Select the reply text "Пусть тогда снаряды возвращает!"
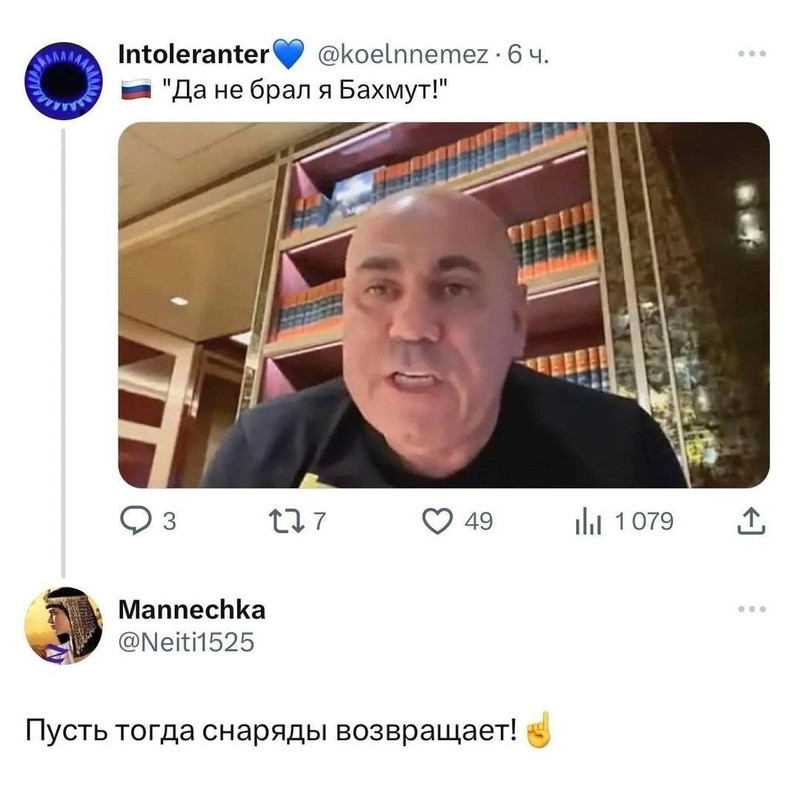The width and height of the screenshot is (795, 800). point(271,732)
